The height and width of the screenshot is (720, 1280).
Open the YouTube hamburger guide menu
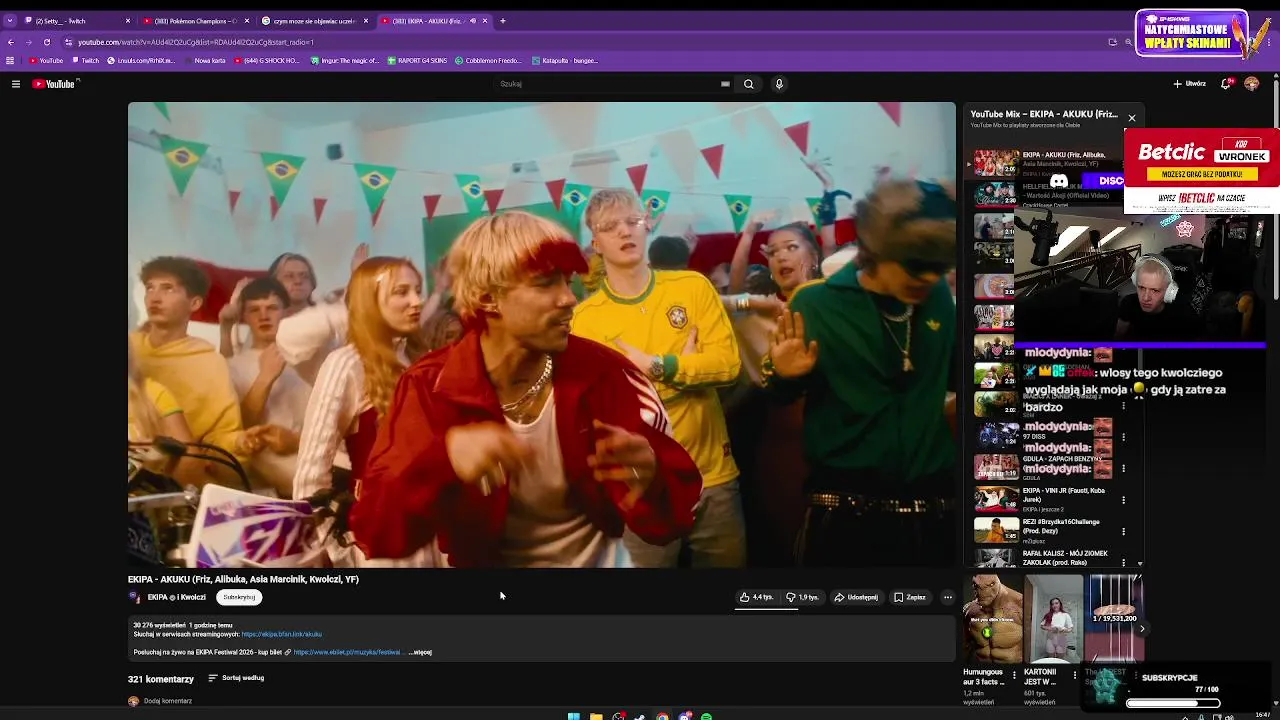point(16,84)
